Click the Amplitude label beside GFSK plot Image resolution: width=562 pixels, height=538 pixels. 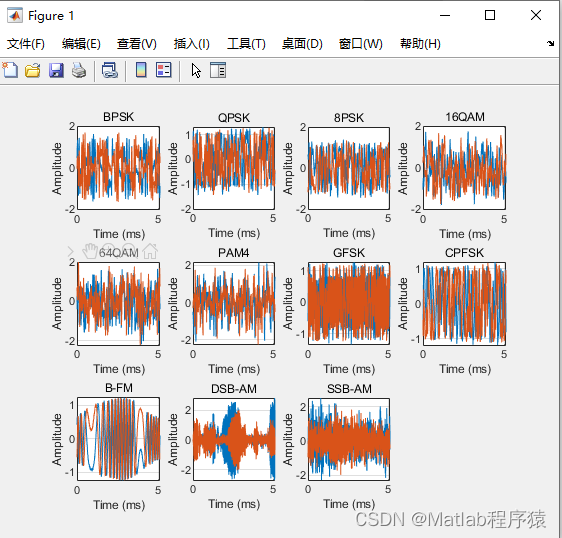point(288,304)
